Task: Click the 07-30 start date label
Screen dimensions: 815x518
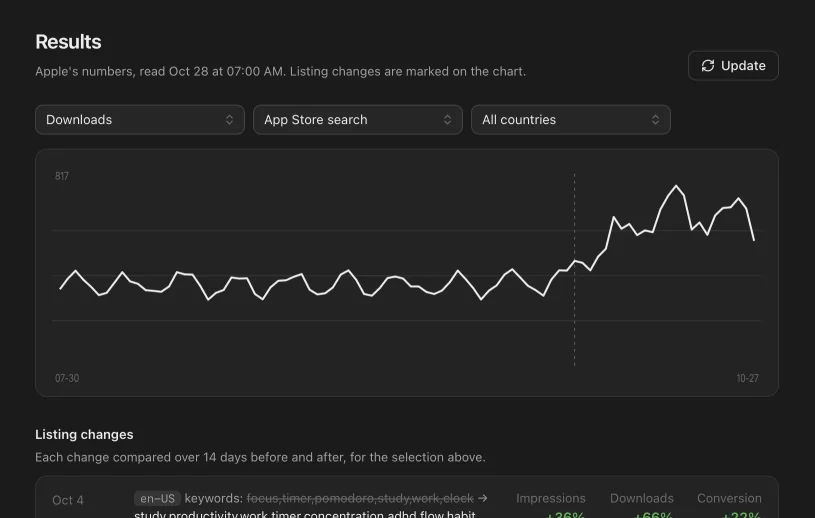Action: point(67,378)
